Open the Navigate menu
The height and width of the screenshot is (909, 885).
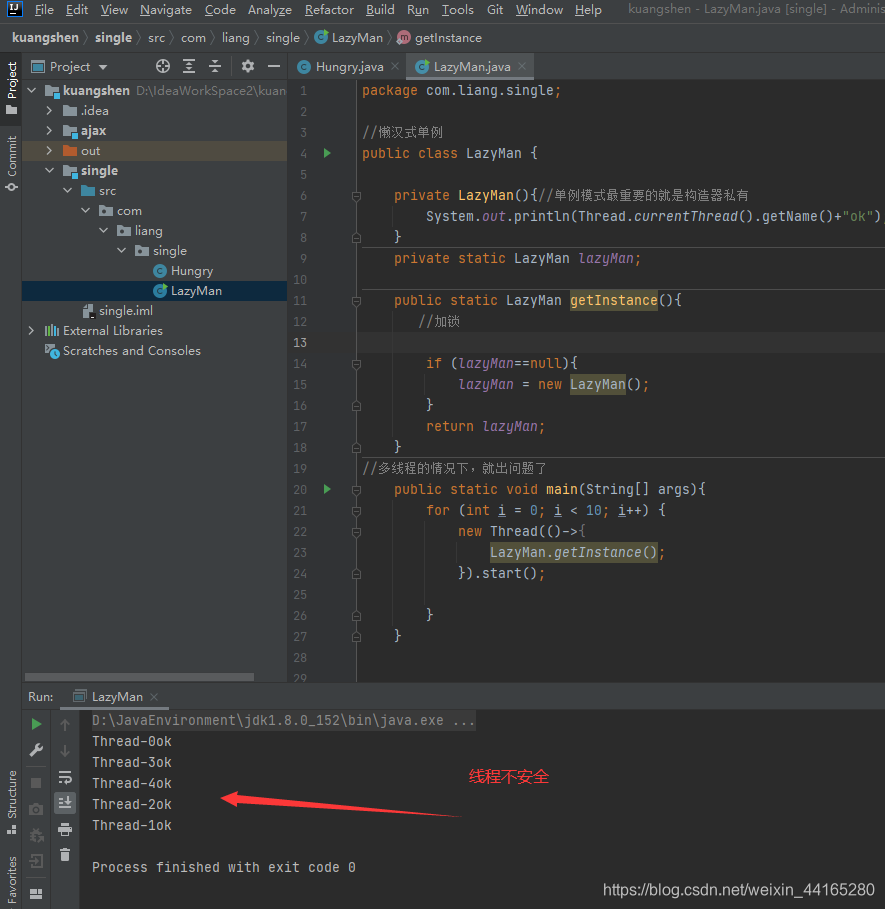coord(166,10)
